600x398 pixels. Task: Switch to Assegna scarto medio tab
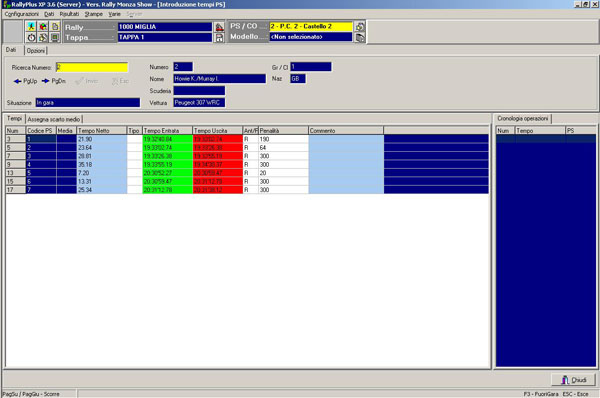(x=54, y=119)
